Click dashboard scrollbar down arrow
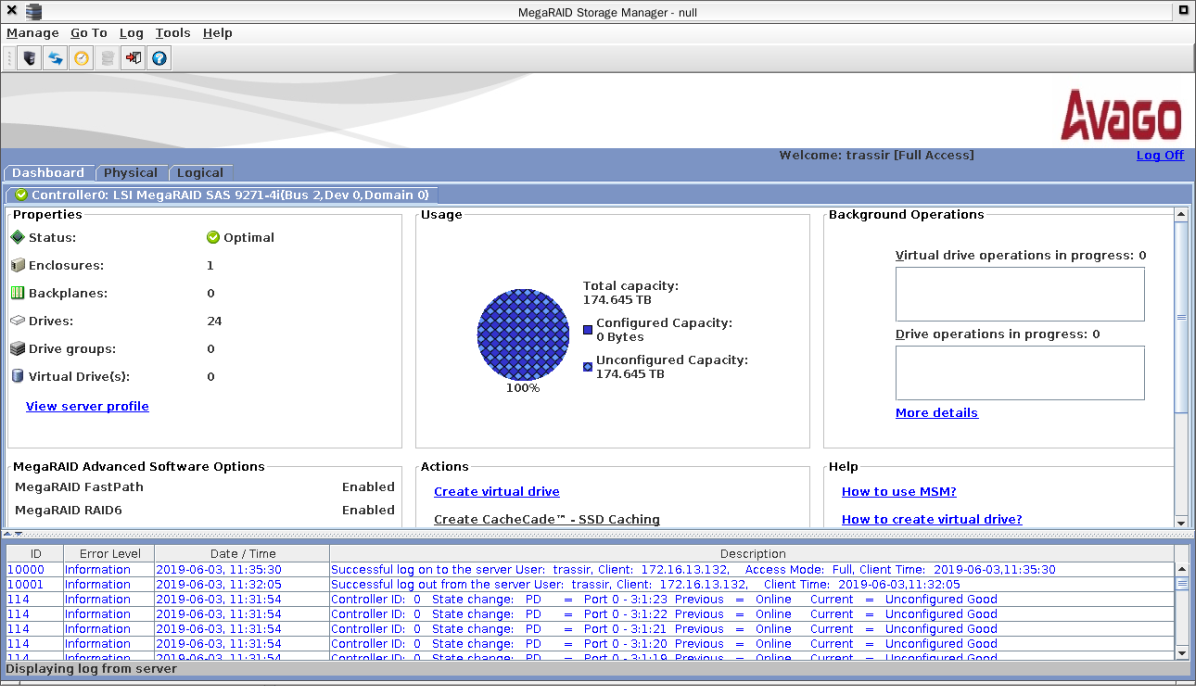Screen dimensions: 1196x686 click(1181, 522)
